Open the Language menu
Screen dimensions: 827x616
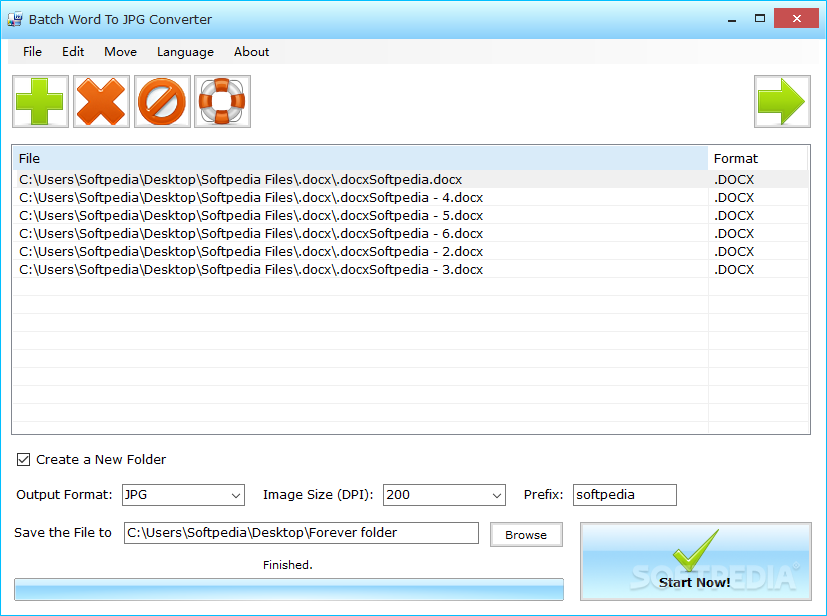click(x=185, y=52)
